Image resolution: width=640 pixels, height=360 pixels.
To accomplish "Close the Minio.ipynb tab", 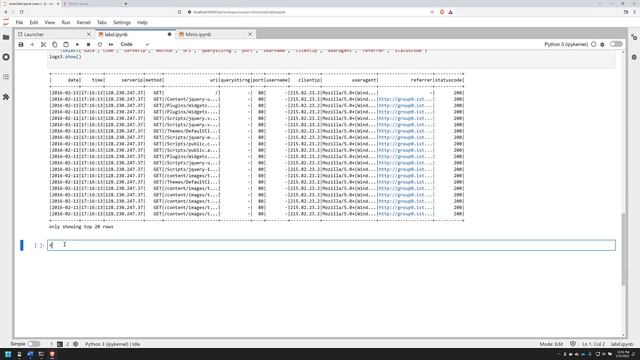I will pyautogui.click(x=250, y=34).
